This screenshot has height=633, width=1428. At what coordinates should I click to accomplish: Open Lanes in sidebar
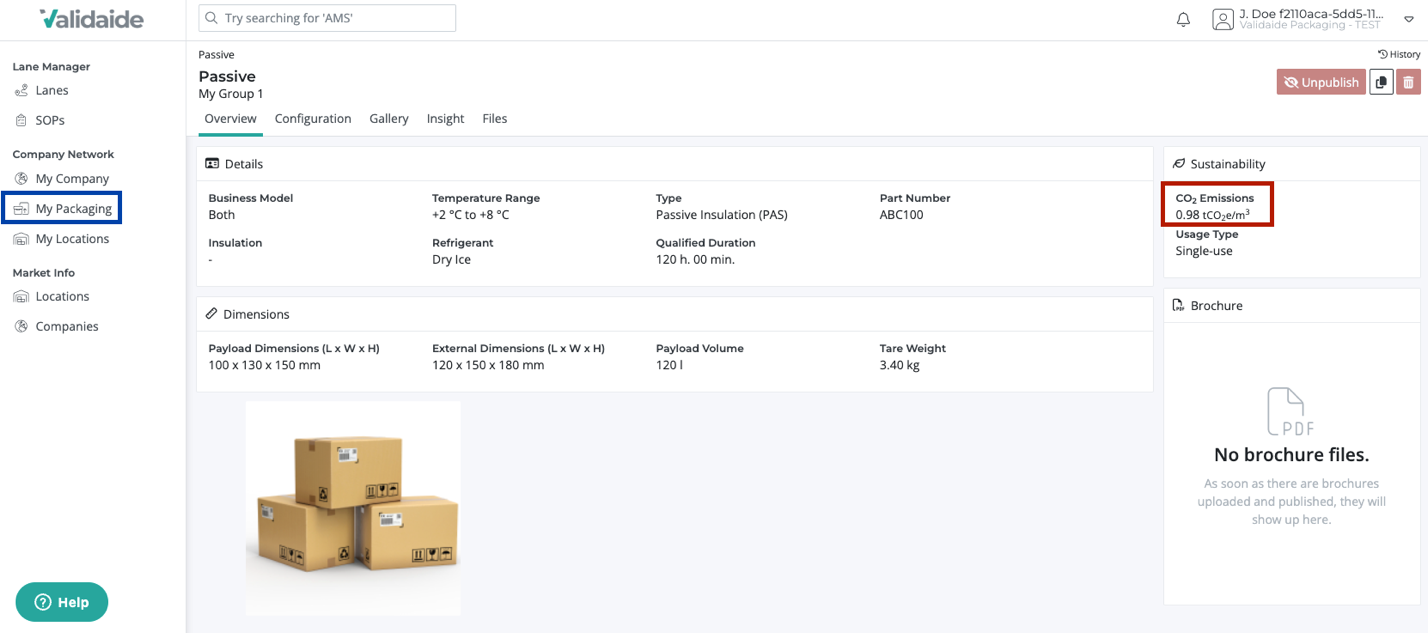coord(52,90)
